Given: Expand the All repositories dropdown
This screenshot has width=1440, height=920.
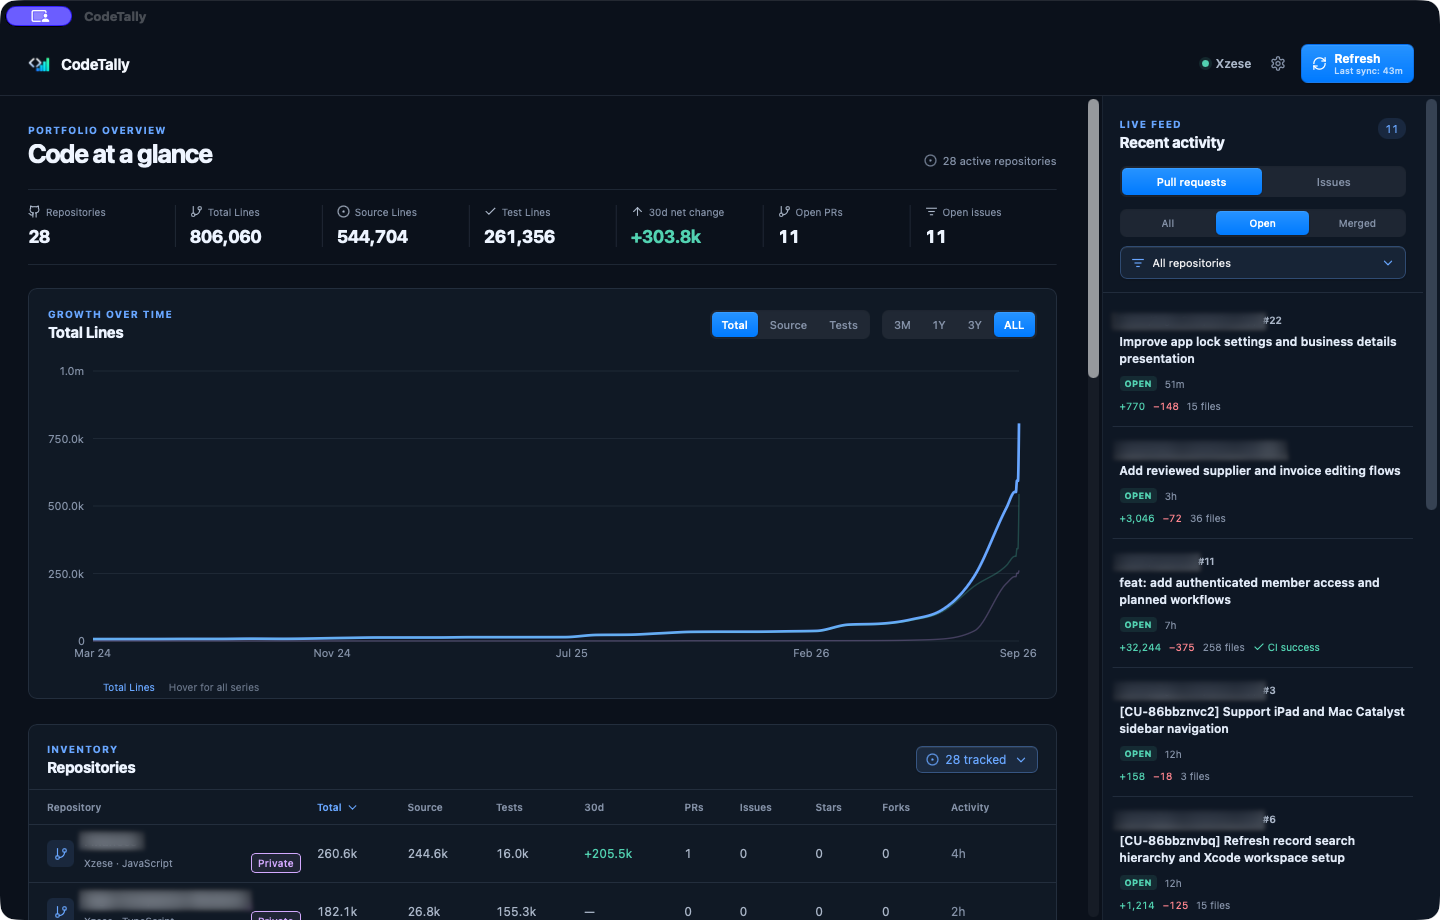Looking at the screenshot, I should (x=1262, y=263).
